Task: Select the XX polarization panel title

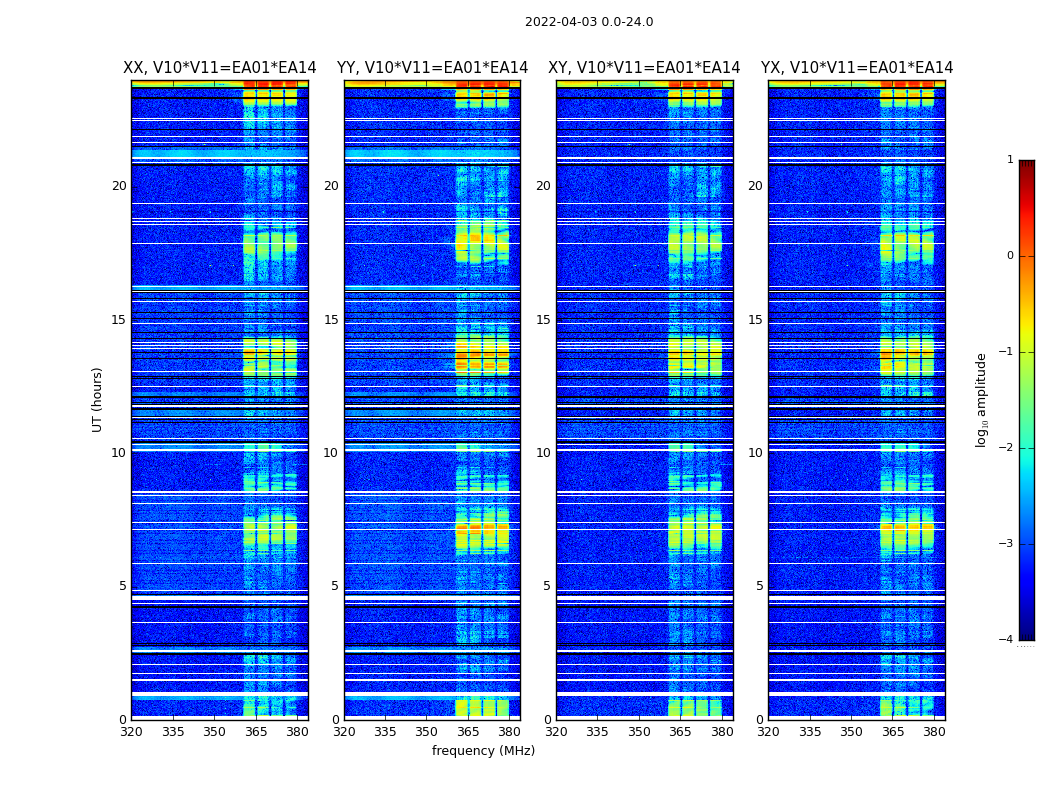Action: pos(219,68)
